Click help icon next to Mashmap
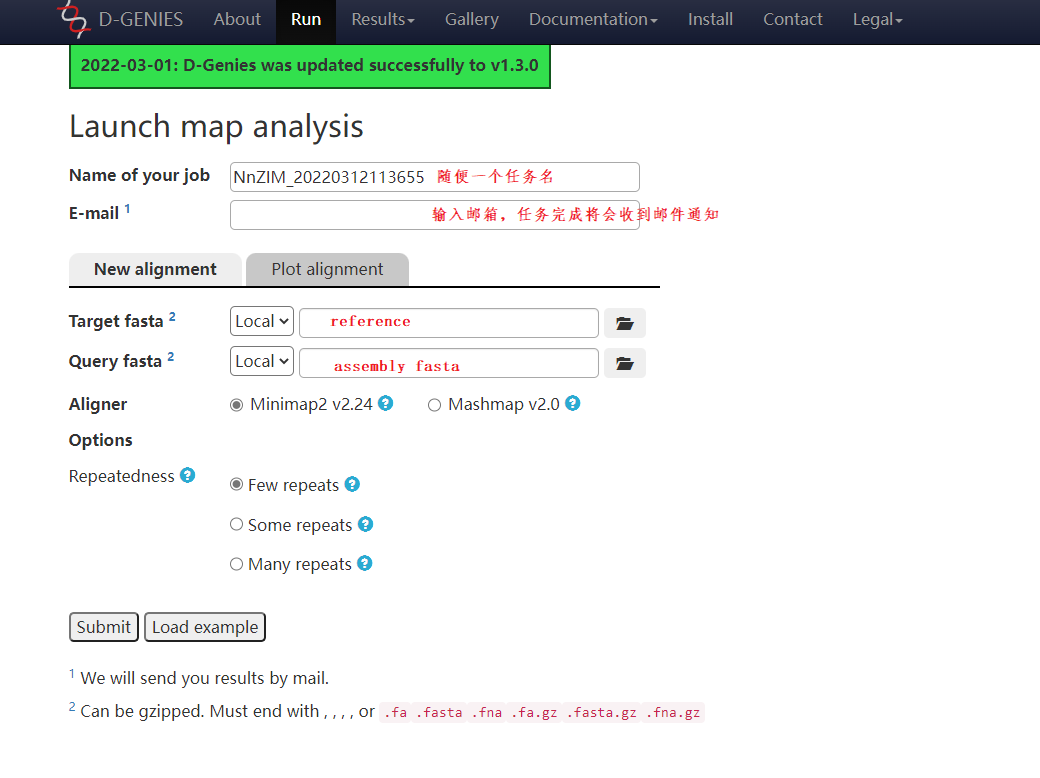This screenshot has width=1040, height=778. pyautogui.click(x=572, y=404)
